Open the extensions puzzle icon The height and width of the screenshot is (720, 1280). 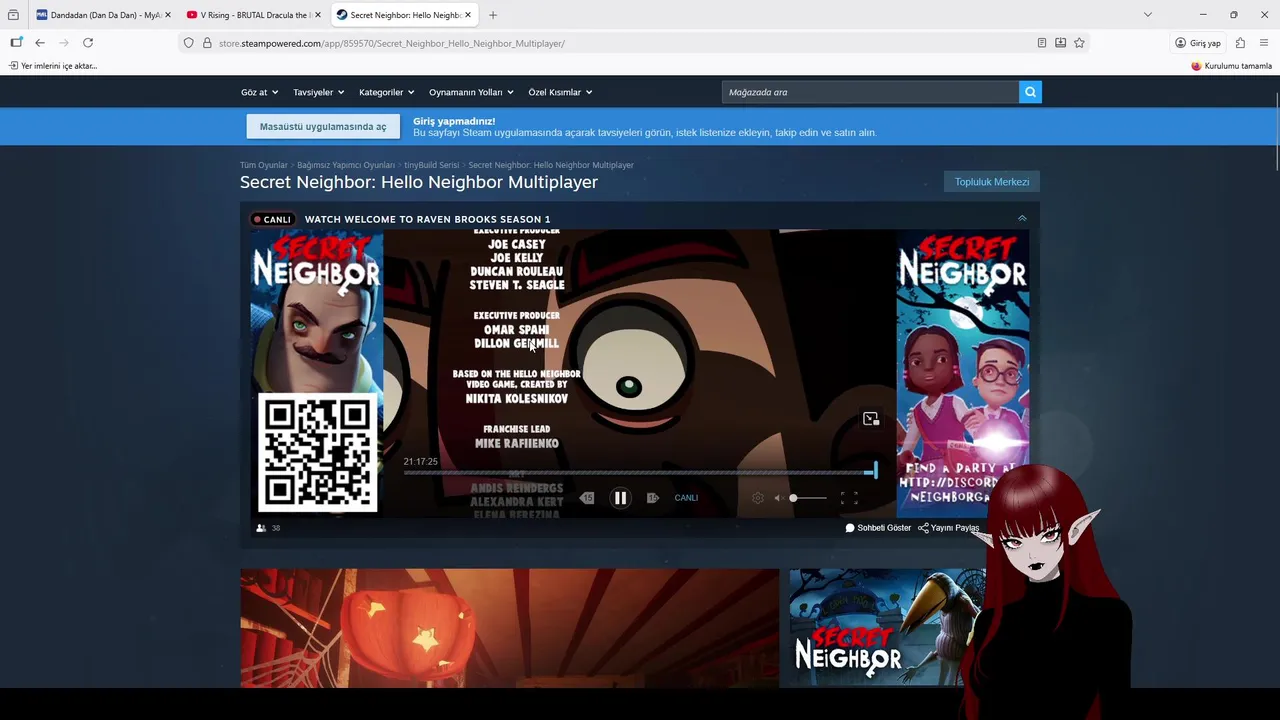point(1240,43)
